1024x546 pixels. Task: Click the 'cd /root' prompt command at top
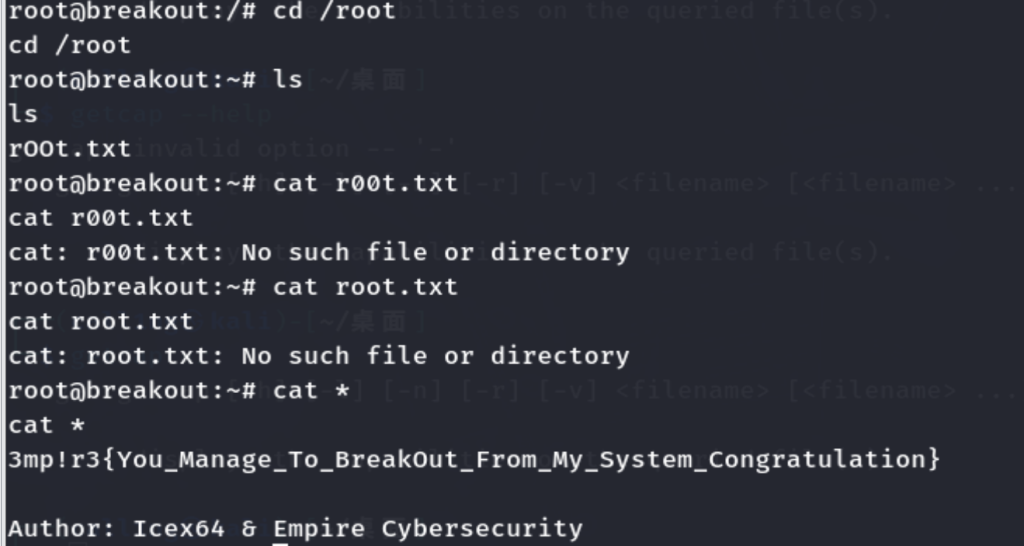click(x=334, y=12)
